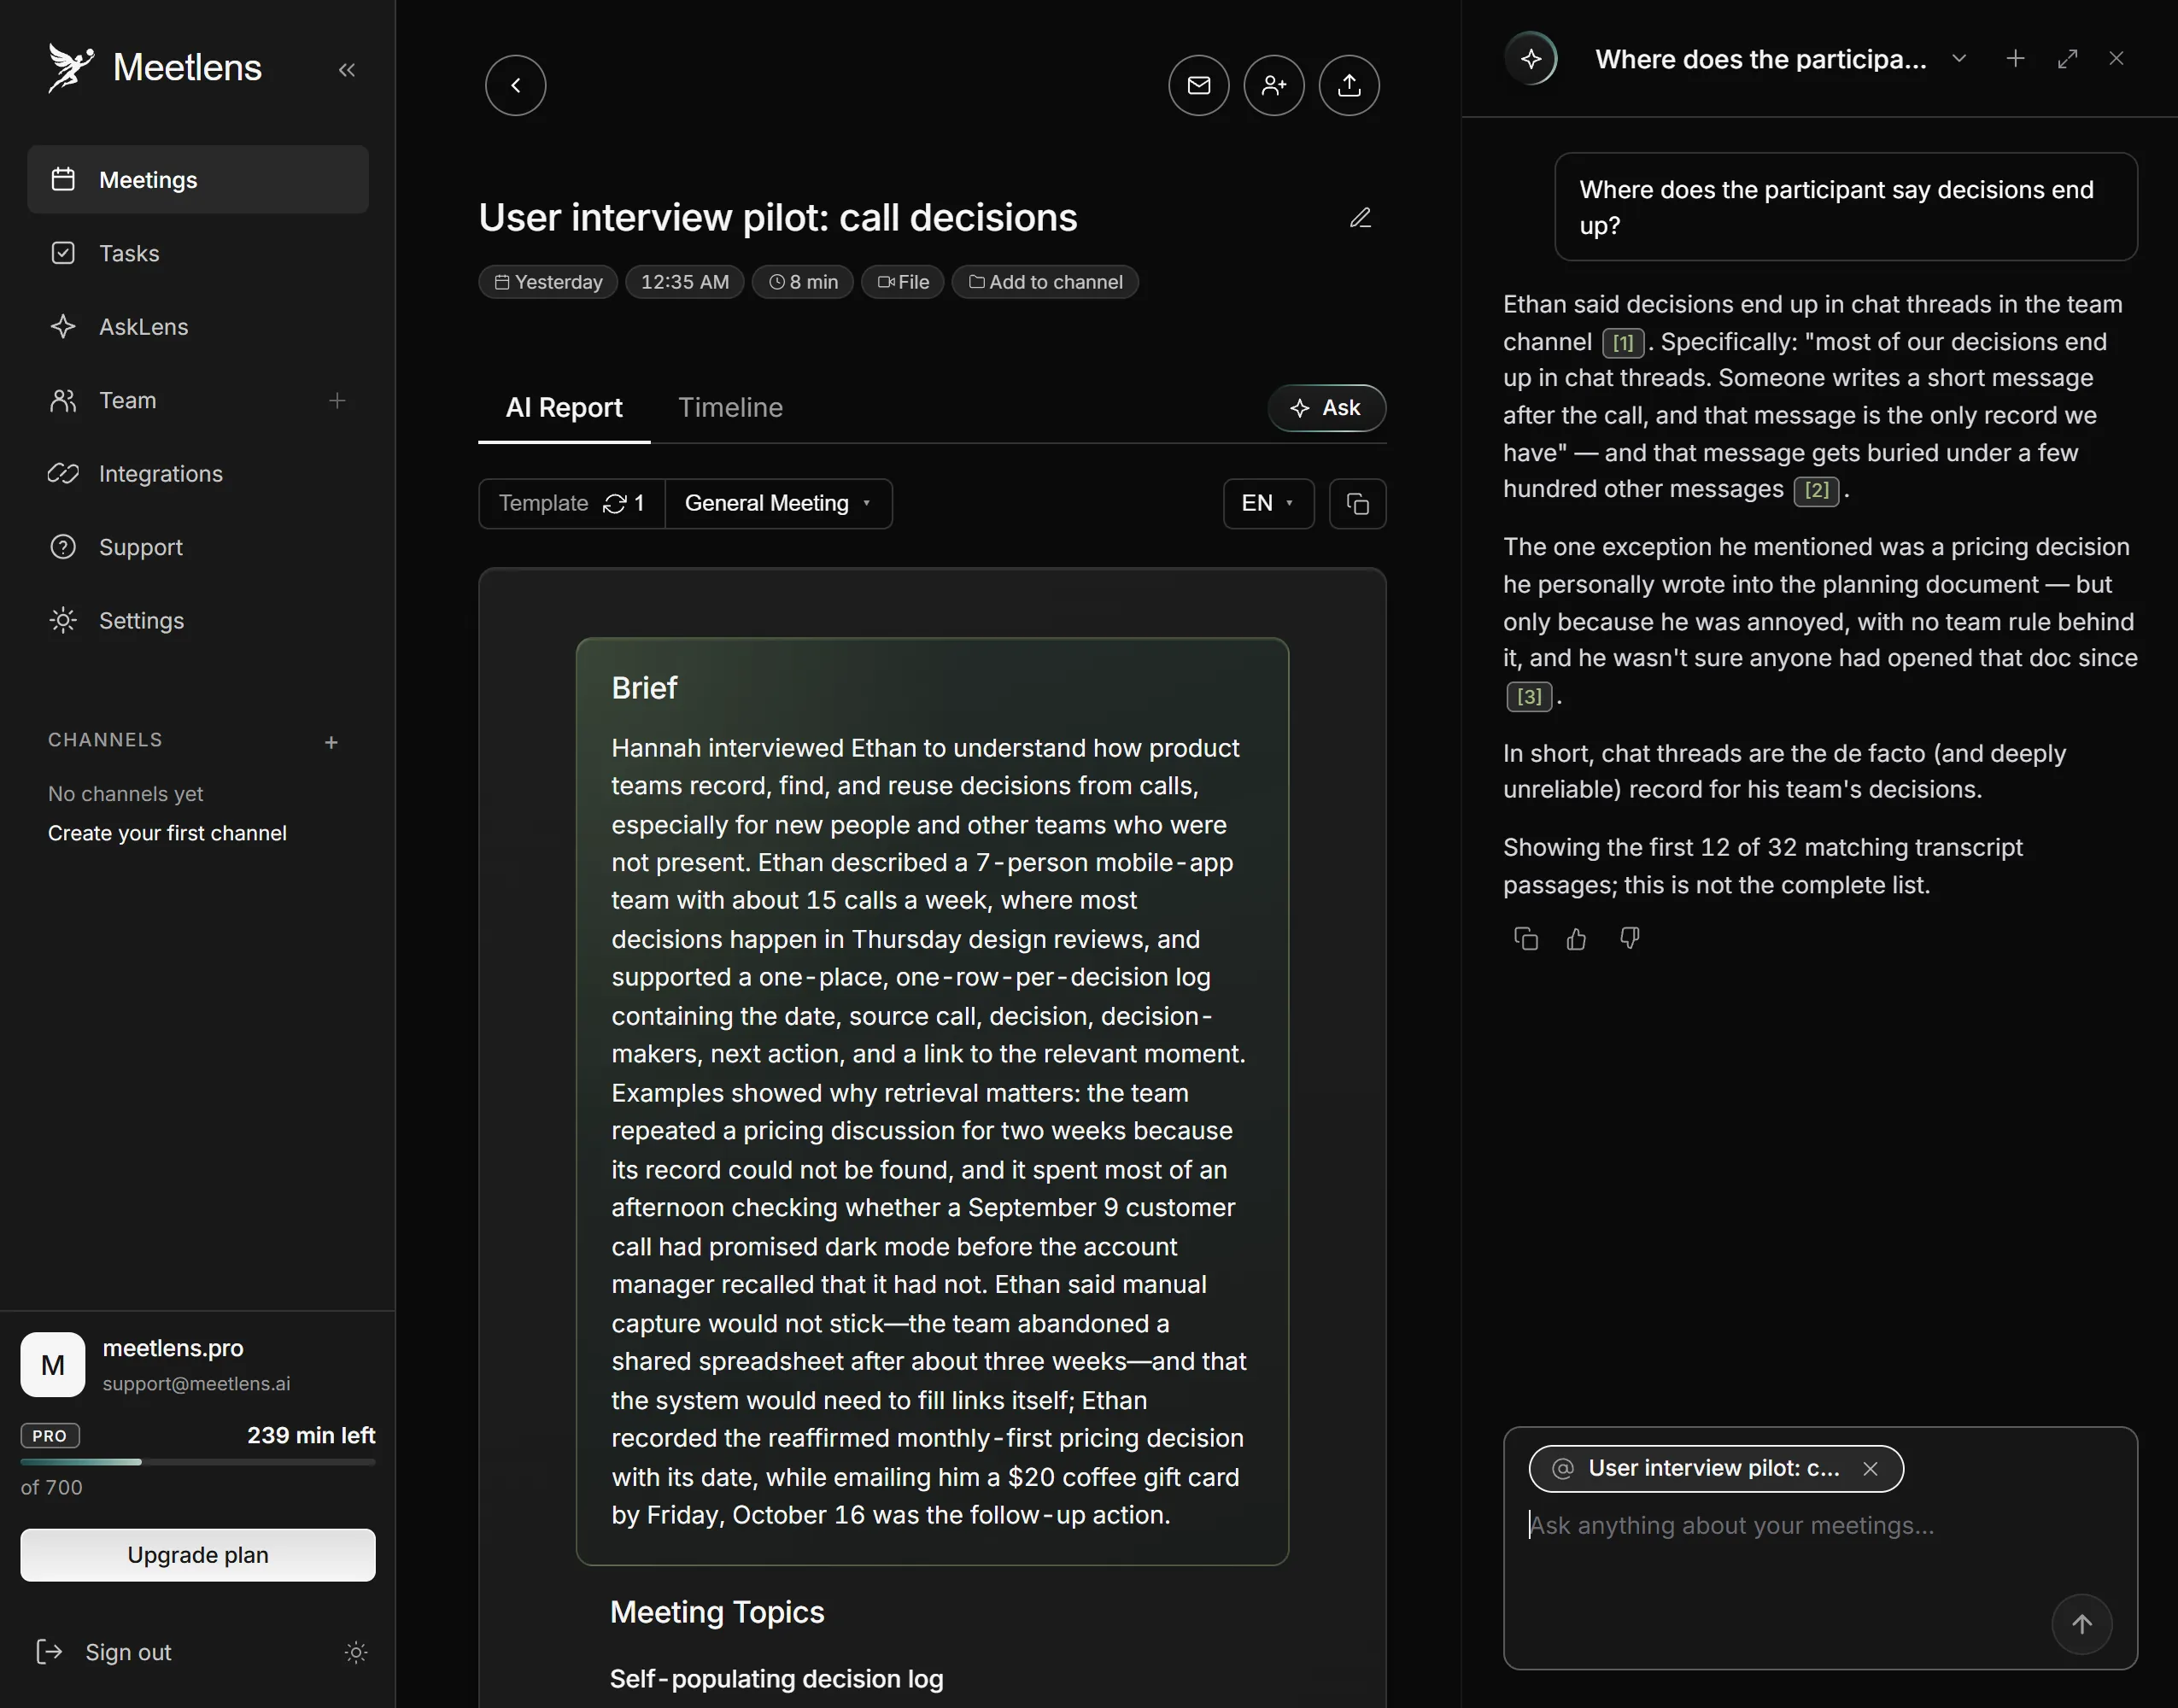Switch to the Timeline tab
This screenshot has width=2178, height=1708.
click(730, 408)
